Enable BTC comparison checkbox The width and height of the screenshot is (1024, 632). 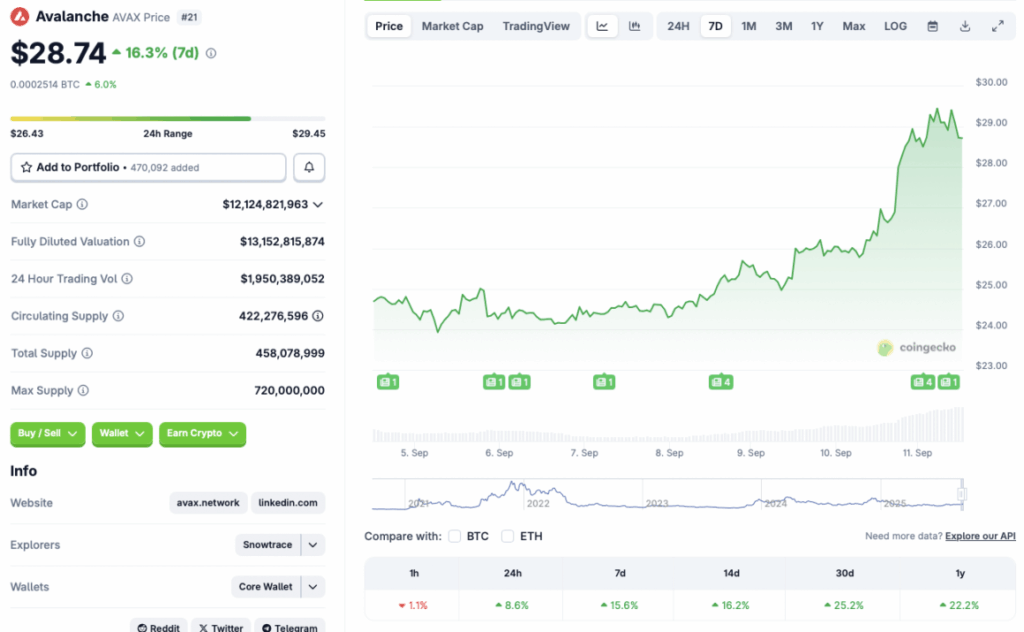[456, 536]
